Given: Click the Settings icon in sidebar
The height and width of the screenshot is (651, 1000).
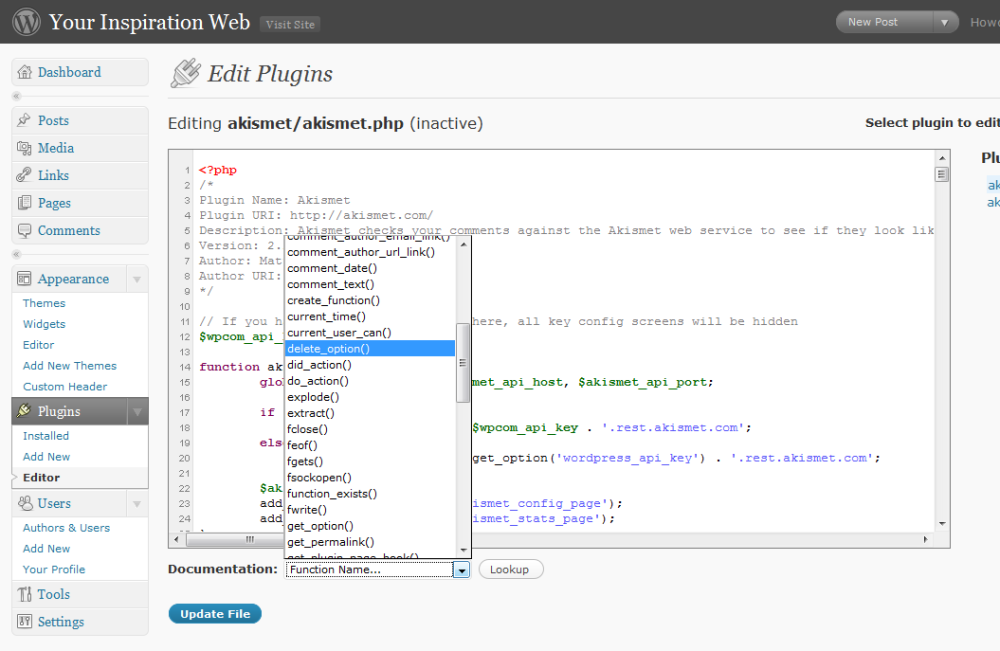Looking at the screenshot, I should (24, 621).
